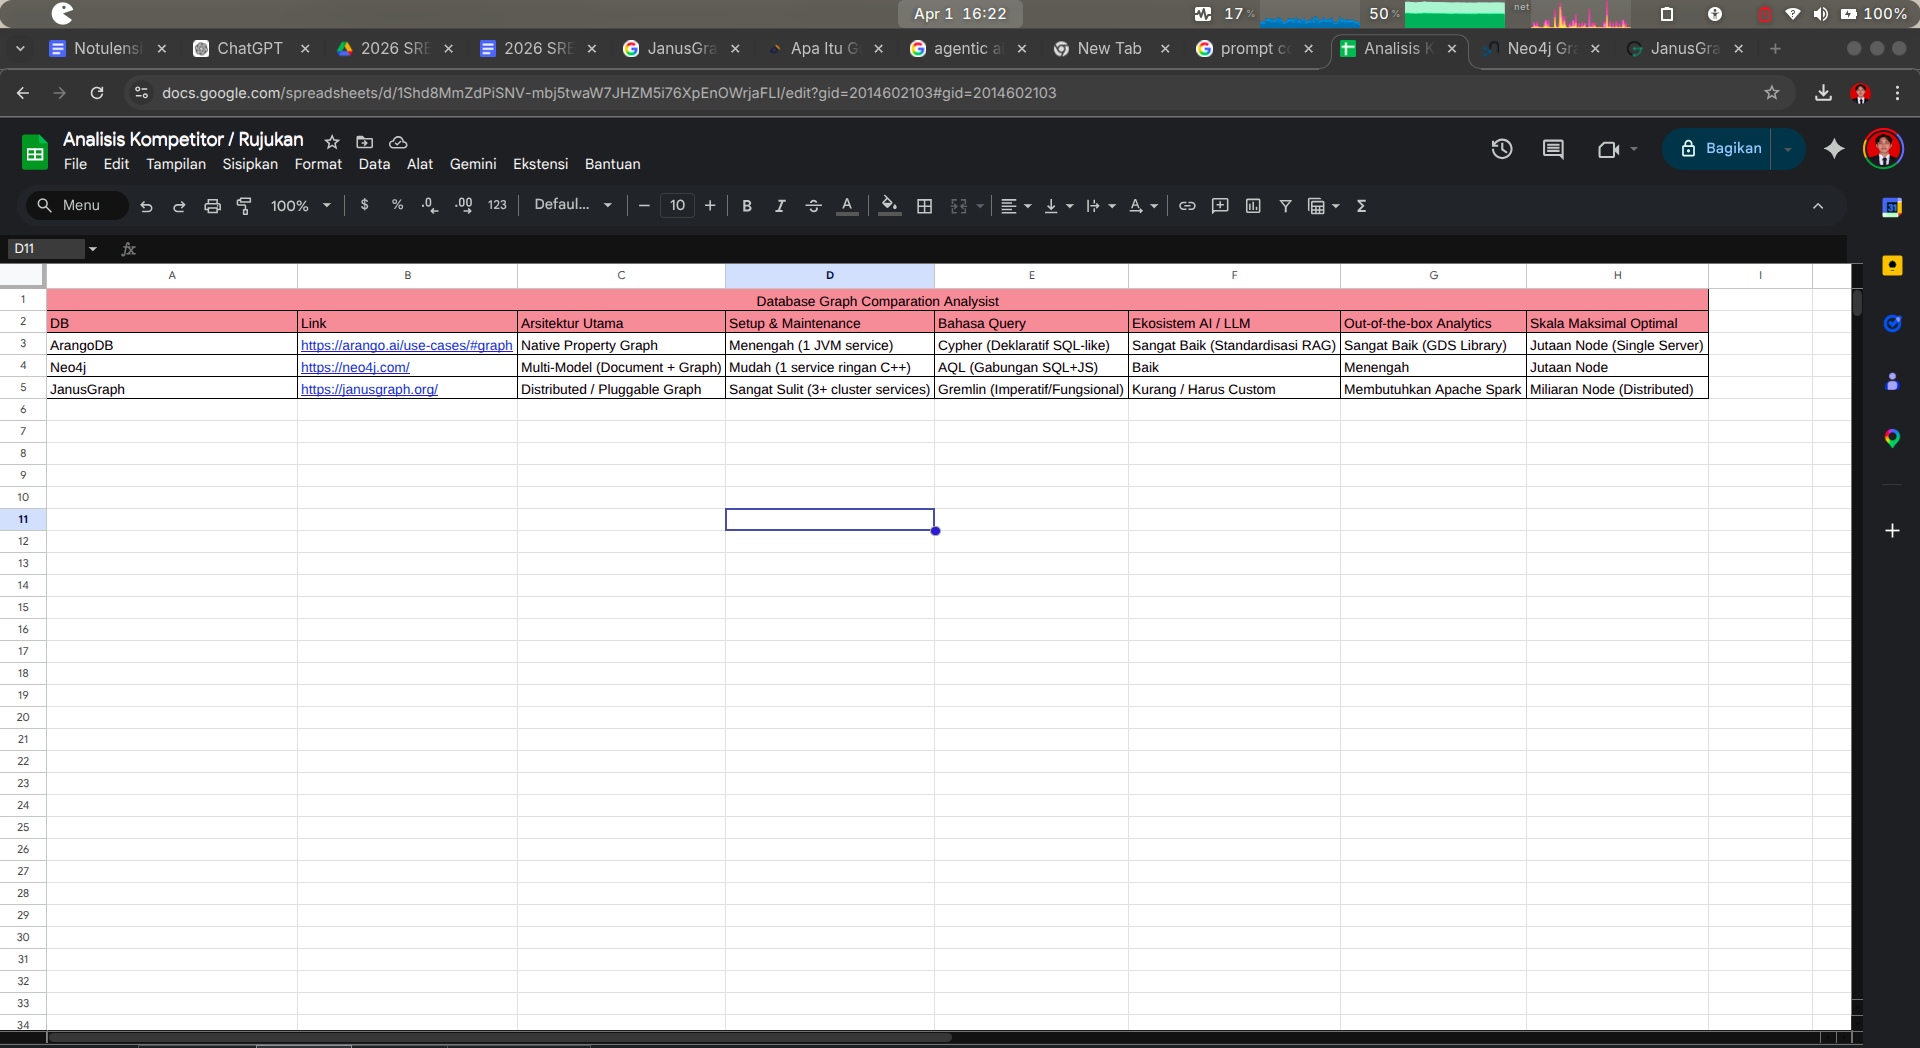Toggle strikethrough formatting
The image size is (1920, 1048).
click(813, 206)
